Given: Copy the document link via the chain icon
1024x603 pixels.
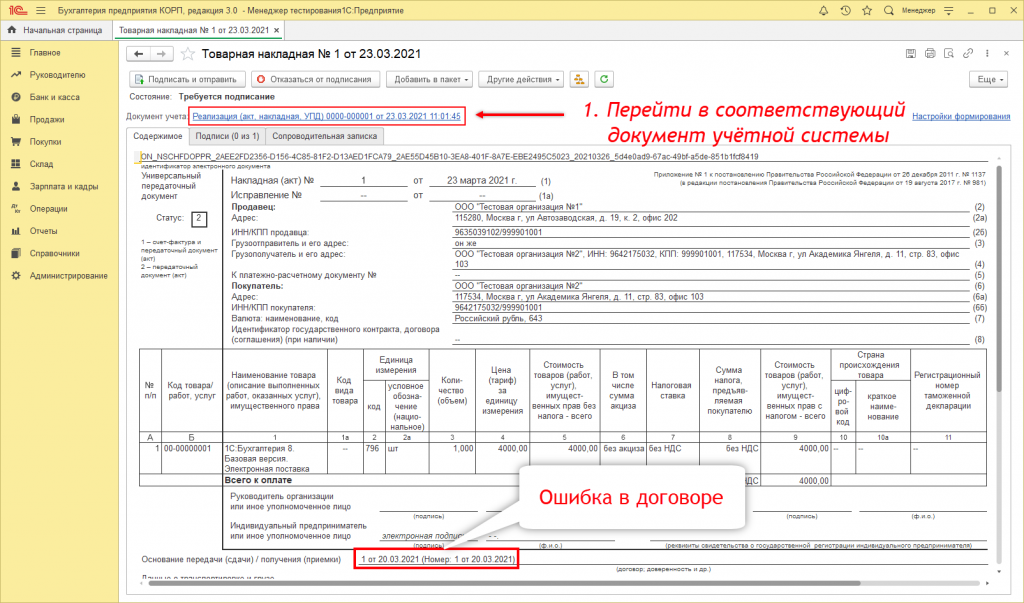Looking at the screenshot, I should click(x=967, y=53).
